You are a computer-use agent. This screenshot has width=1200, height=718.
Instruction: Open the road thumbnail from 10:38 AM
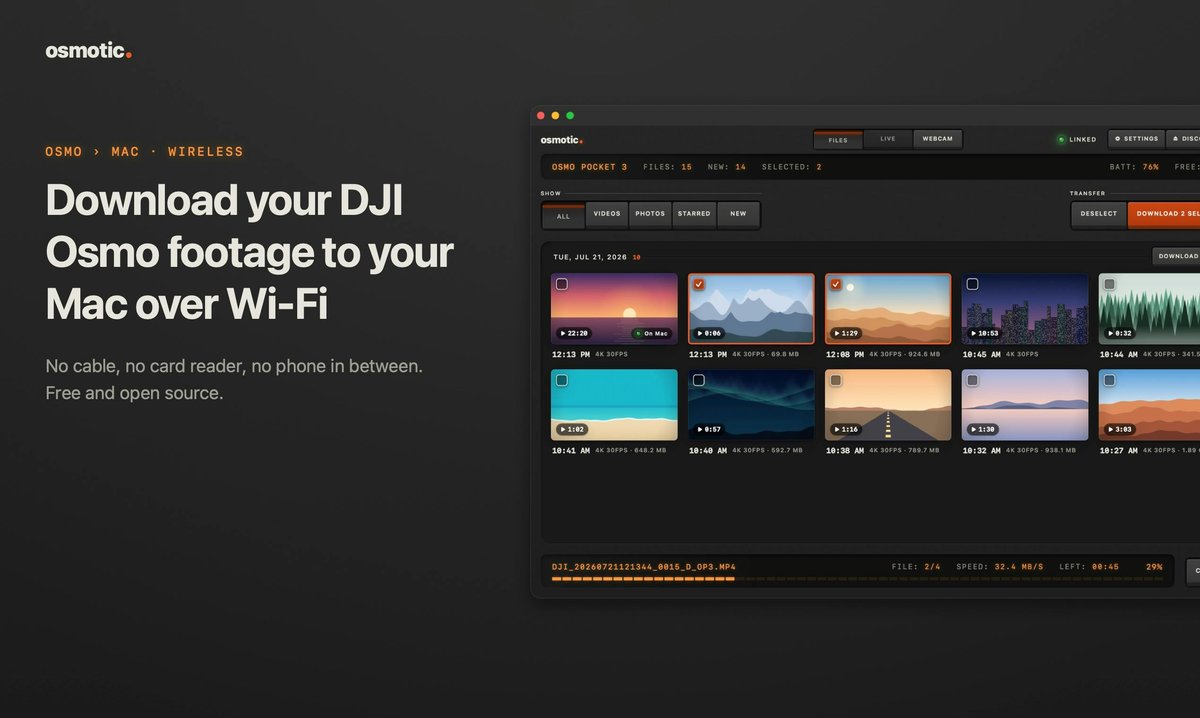[888, 405]
